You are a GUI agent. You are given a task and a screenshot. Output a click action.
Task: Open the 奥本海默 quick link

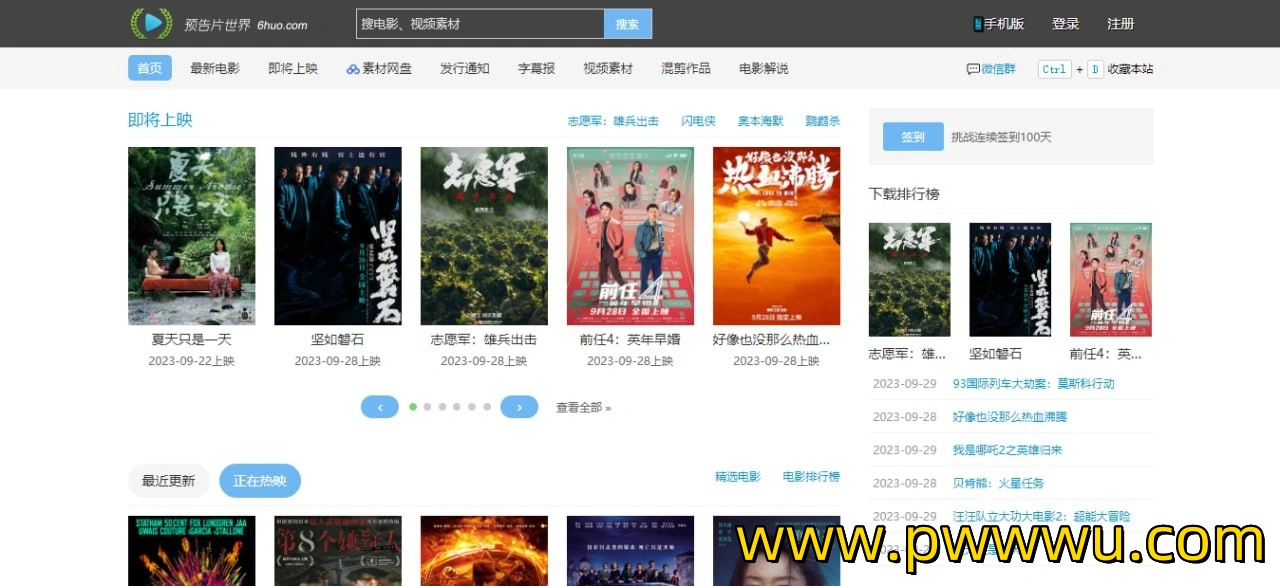761,121
